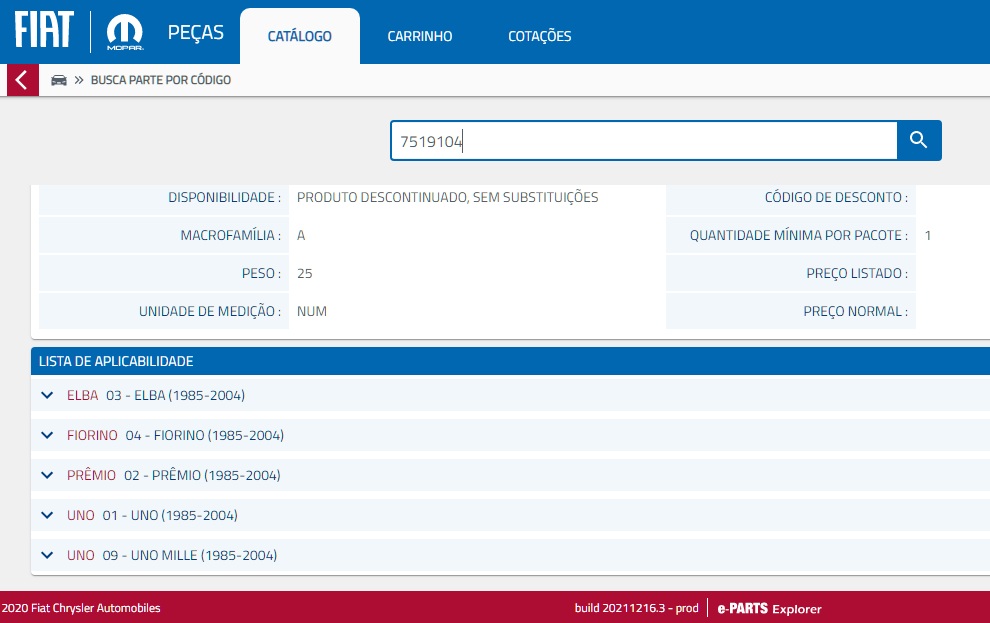The image size is (990, 623).
Task: Open the red ELBA model link
Action: (82, 395)
